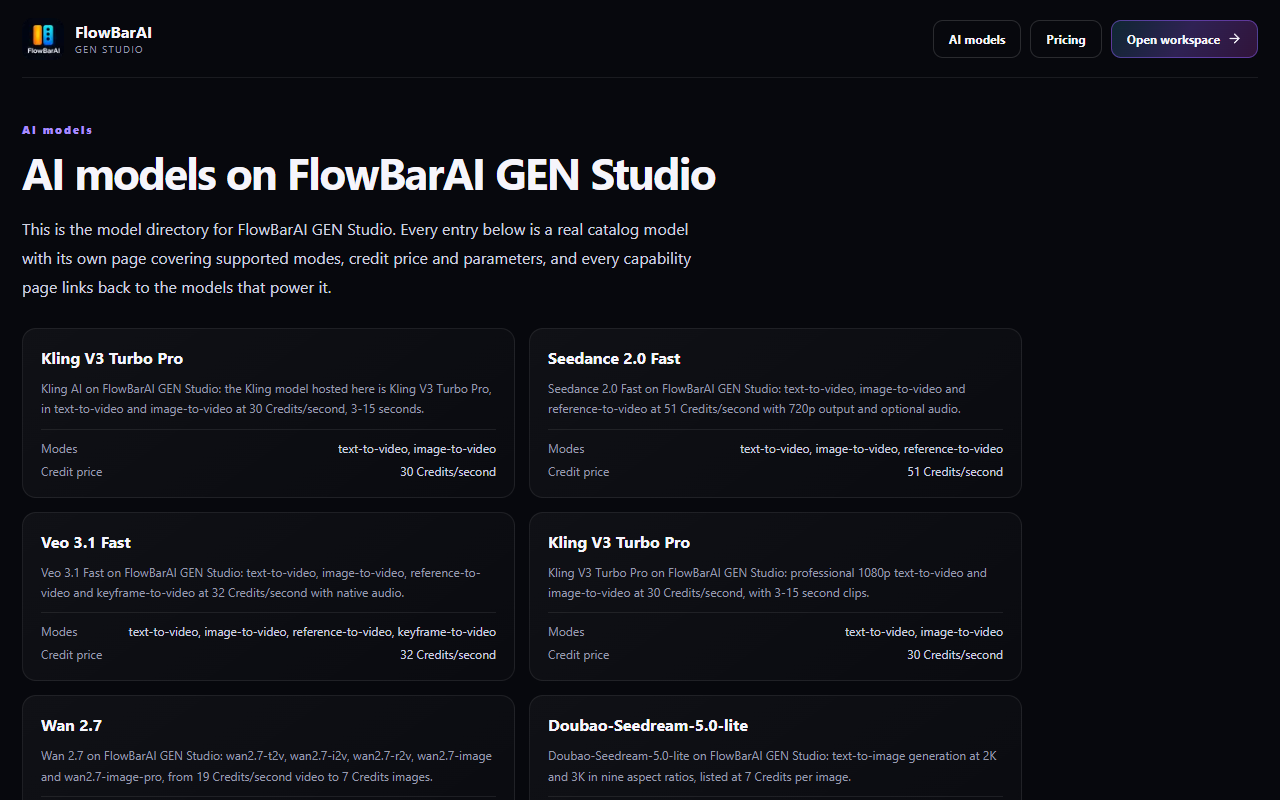This screenshot has height=800, width=1280.
Task: Click "Modes" label in Veo 3.1 Fast card
Action: click(59, 632)
